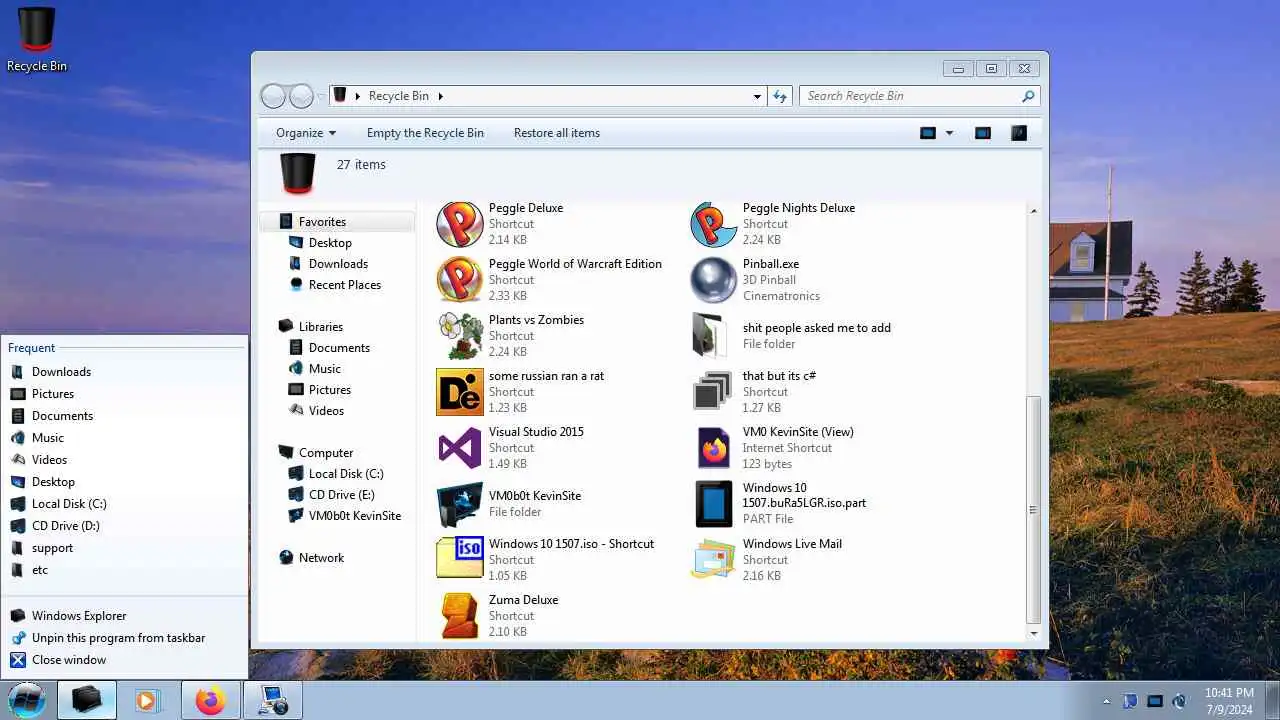This screenshot has width=1280, height=720.
Task: Click the refresh button beside address bar
Action: pyautogui.click(x=781, y=96)
